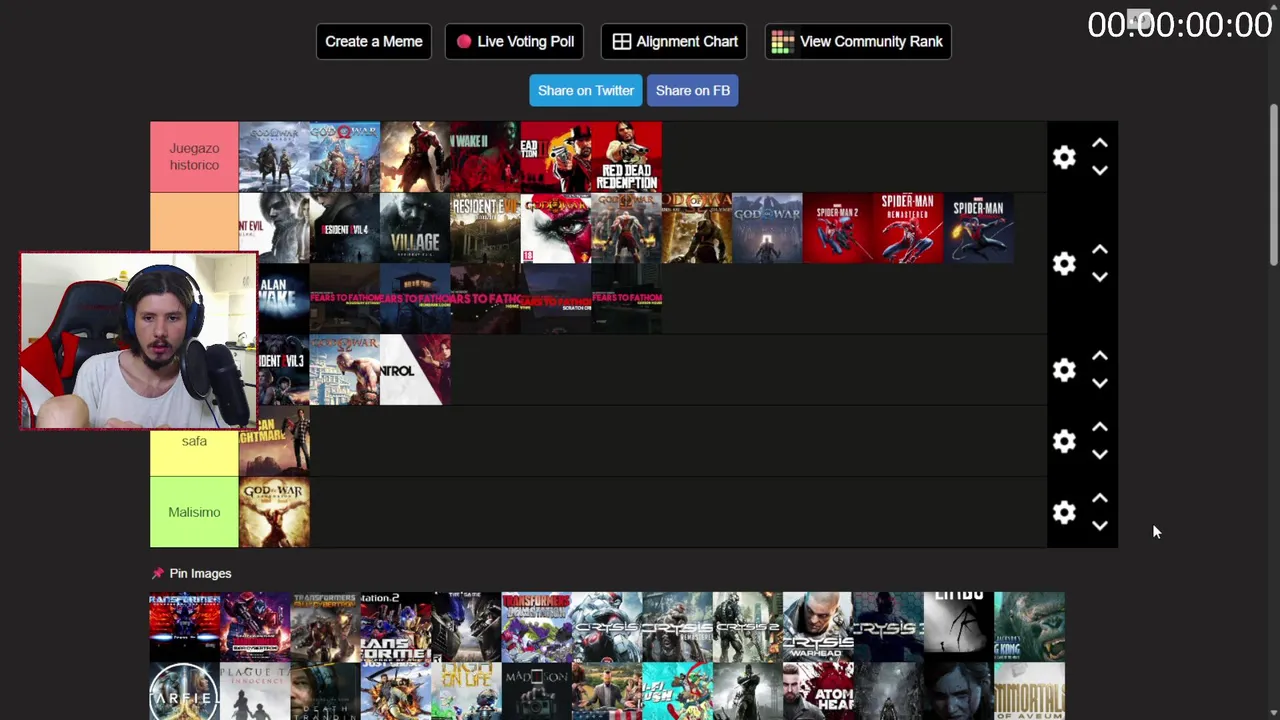Click the colored grid icon in View Community Rank
This screenshot has height=720, width=1280.
[782, 41]
